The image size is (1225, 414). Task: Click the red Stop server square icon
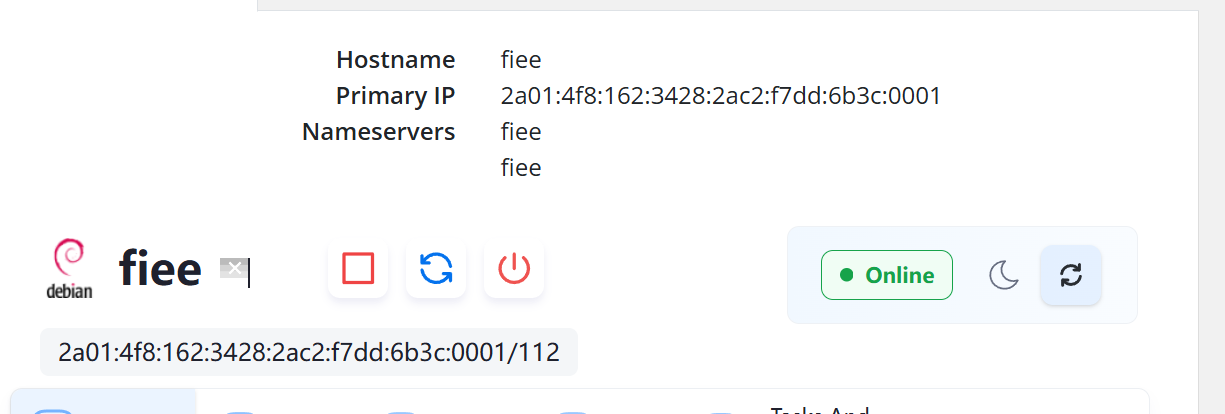pyautogui.click(x=358, y=269)
